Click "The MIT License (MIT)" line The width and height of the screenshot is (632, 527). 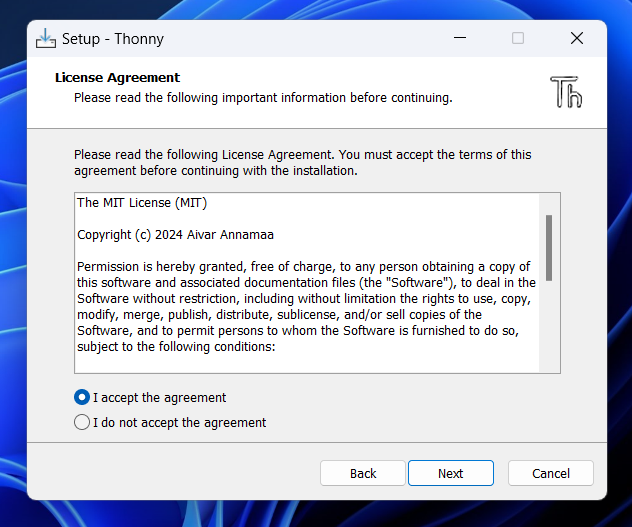pos(142,203)
